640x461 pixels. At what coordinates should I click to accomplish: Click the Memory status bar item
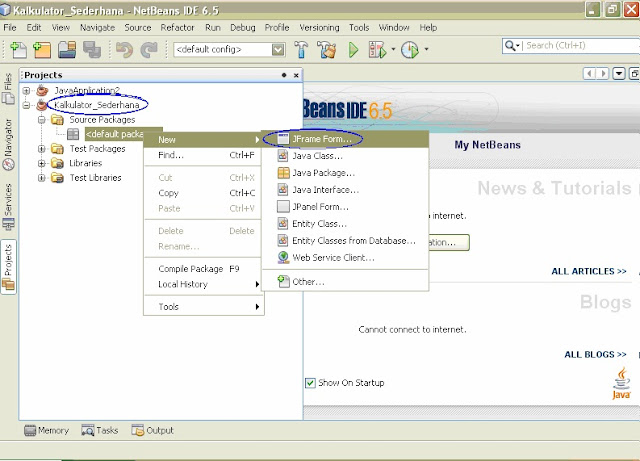point(46,430)
